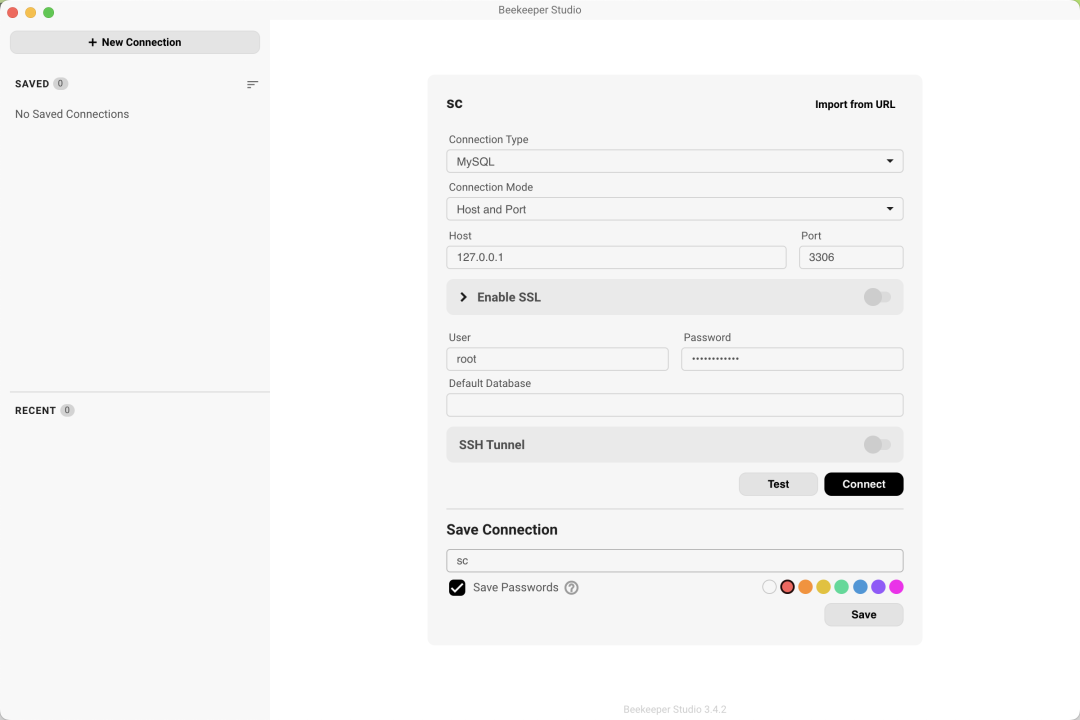
Task: Click the Port field showing 3306
Action: pyautogui.click(x=851, y=257)
